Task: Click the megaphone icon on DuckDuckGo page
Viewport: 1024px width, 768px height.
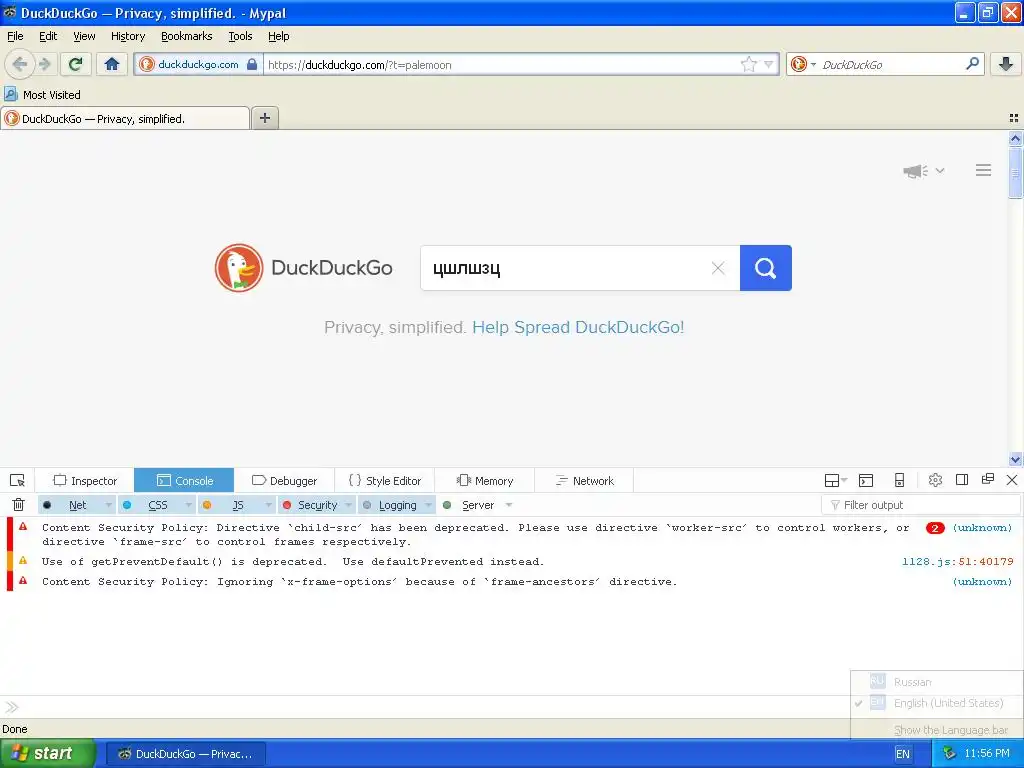Action: tap(916, 171)
